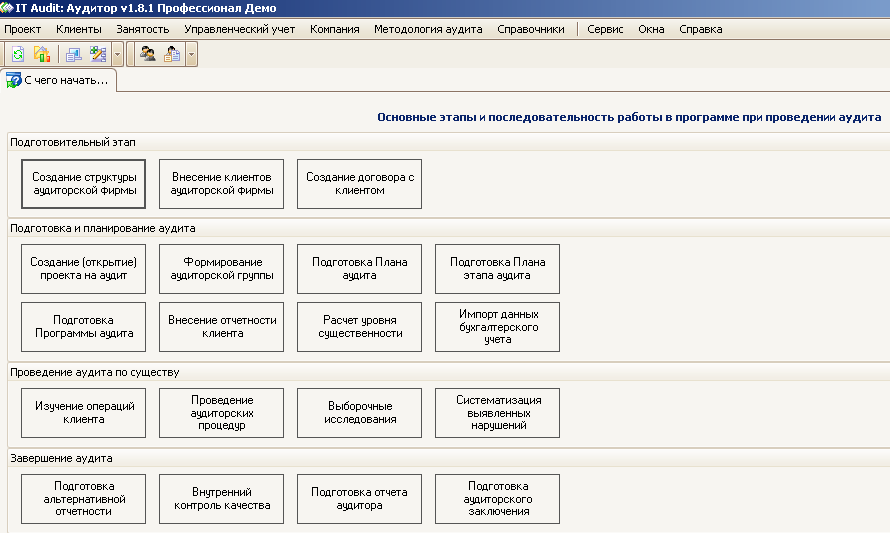Open the Клиенты menu
This screenshot has height=533, width=890.
click(x=79, y=29)
